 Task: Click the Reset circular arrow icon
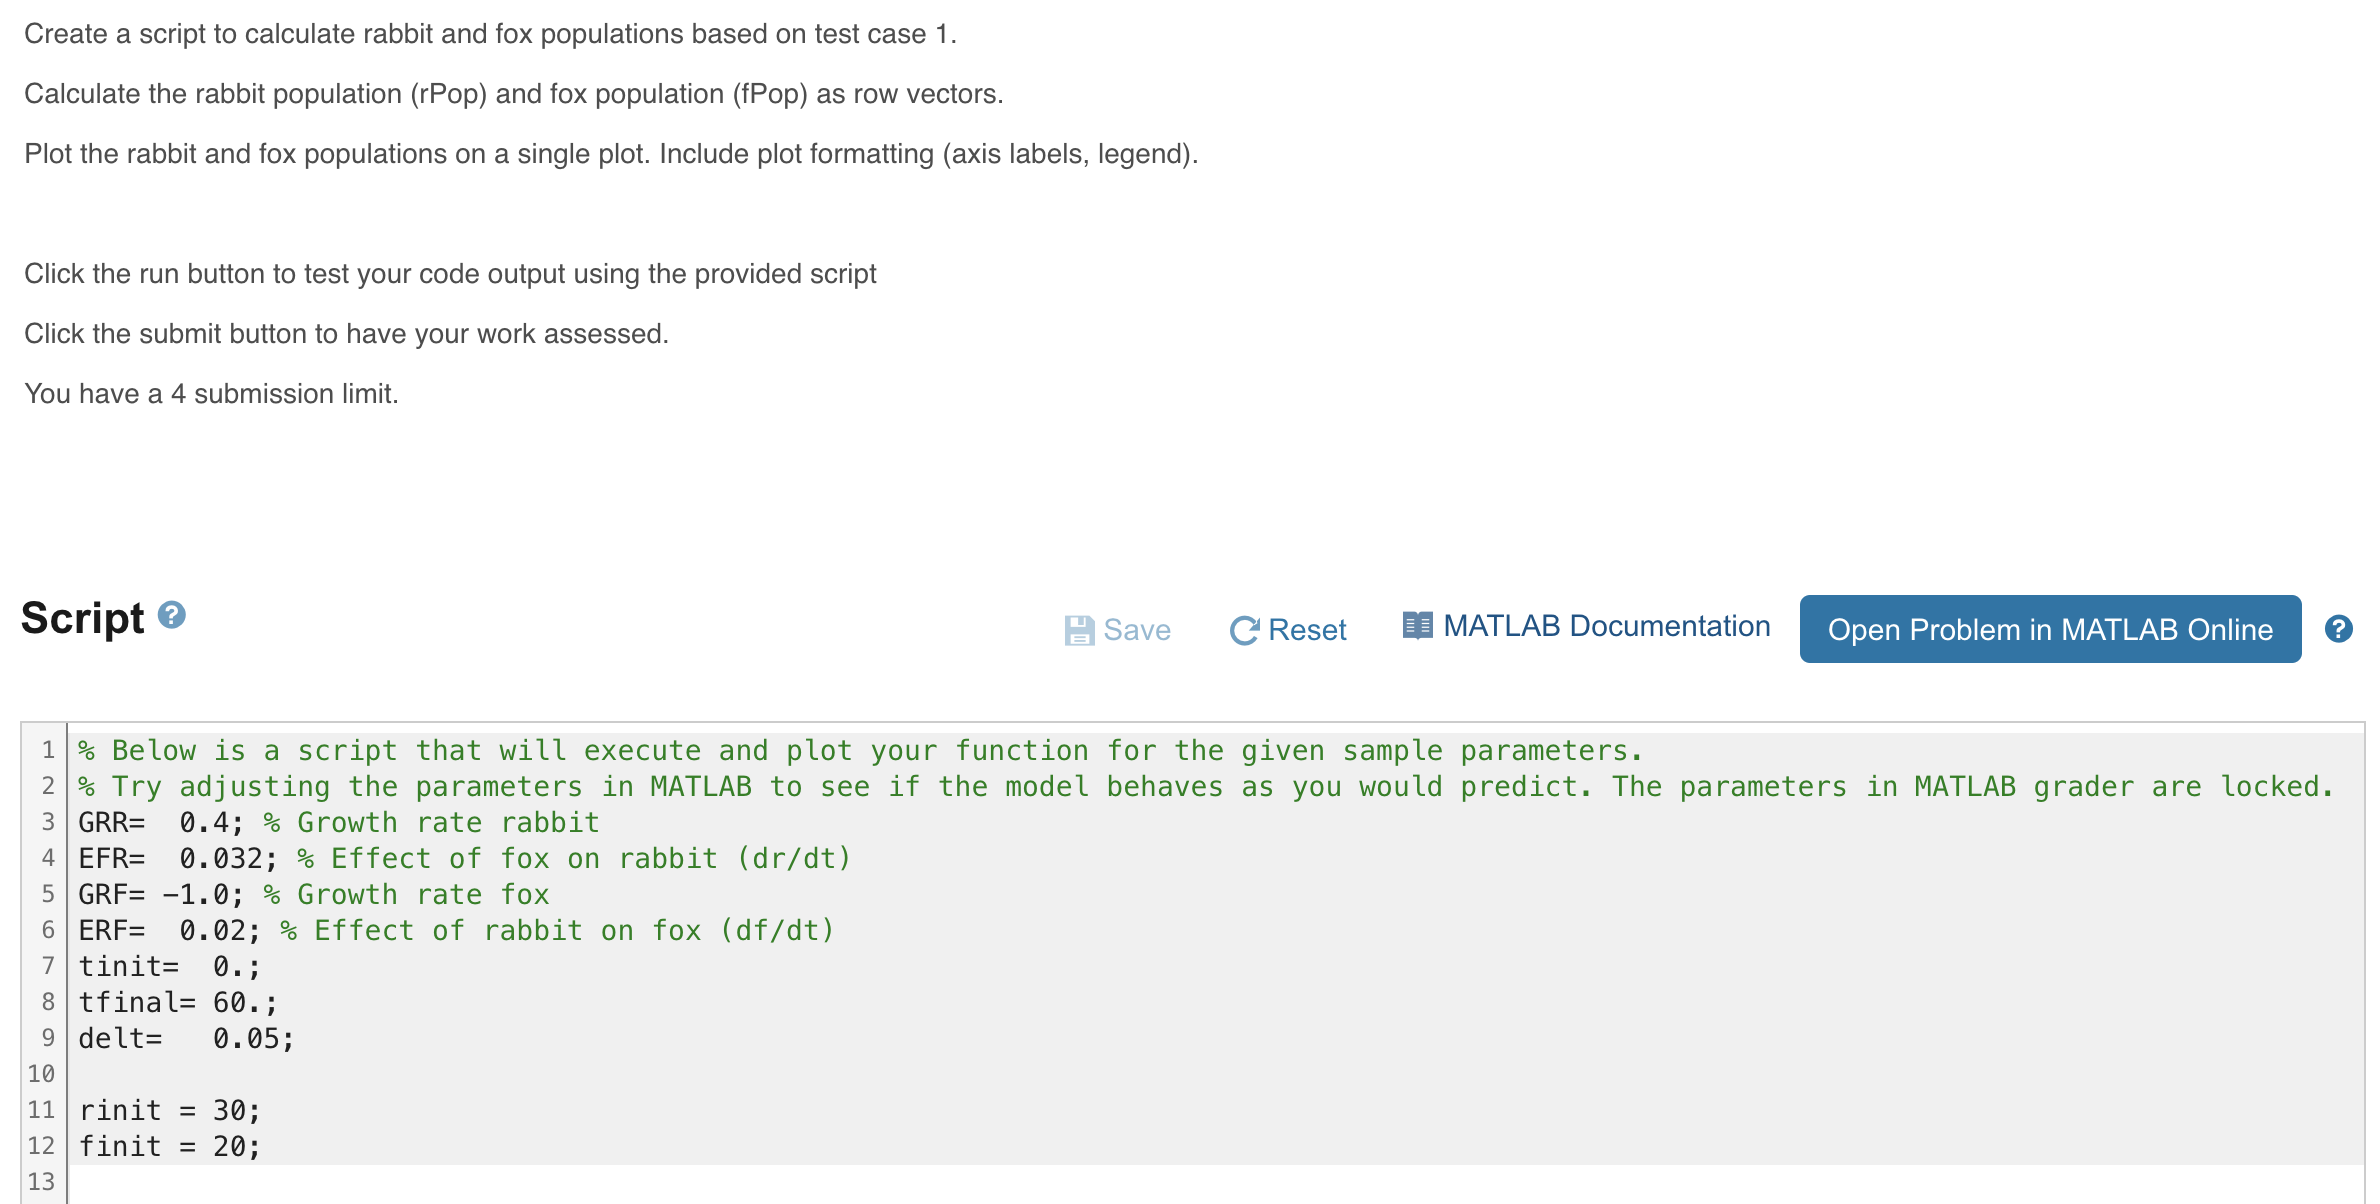tap(1243, 628)
